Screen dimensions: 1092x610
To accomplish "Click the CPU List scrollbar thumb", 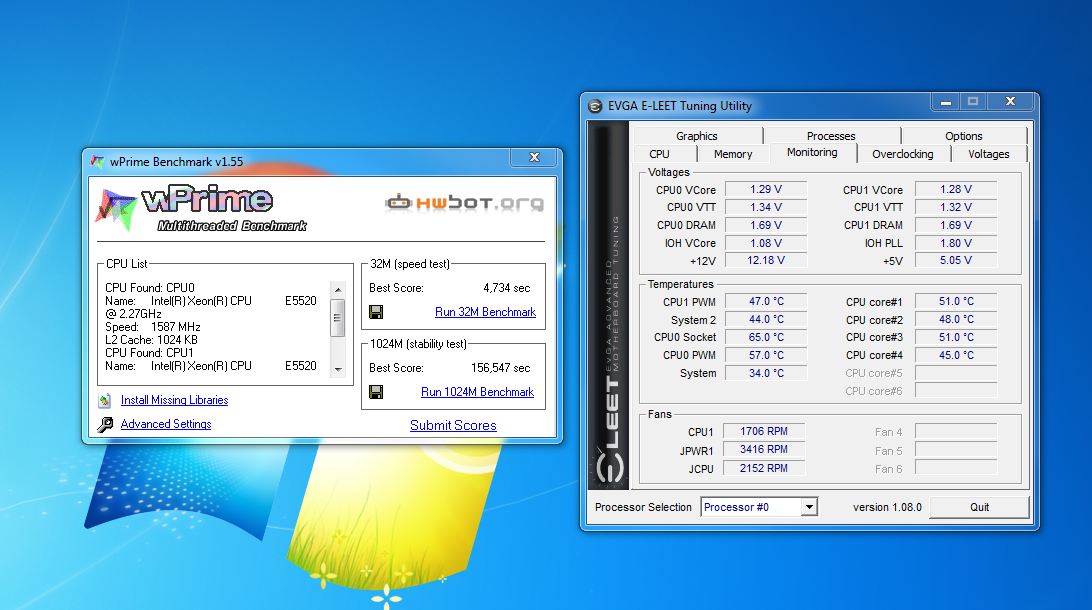I will point(338,318).
